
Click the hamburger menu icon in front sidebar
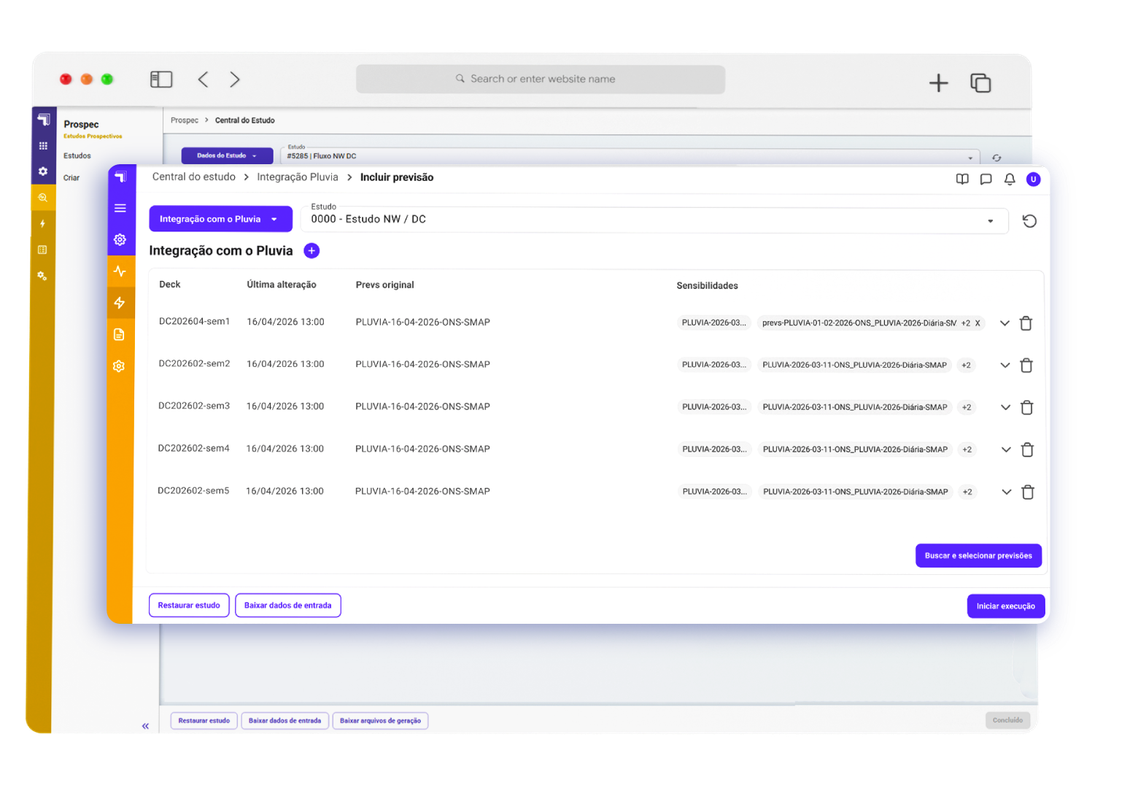click(x=120, y=208)
